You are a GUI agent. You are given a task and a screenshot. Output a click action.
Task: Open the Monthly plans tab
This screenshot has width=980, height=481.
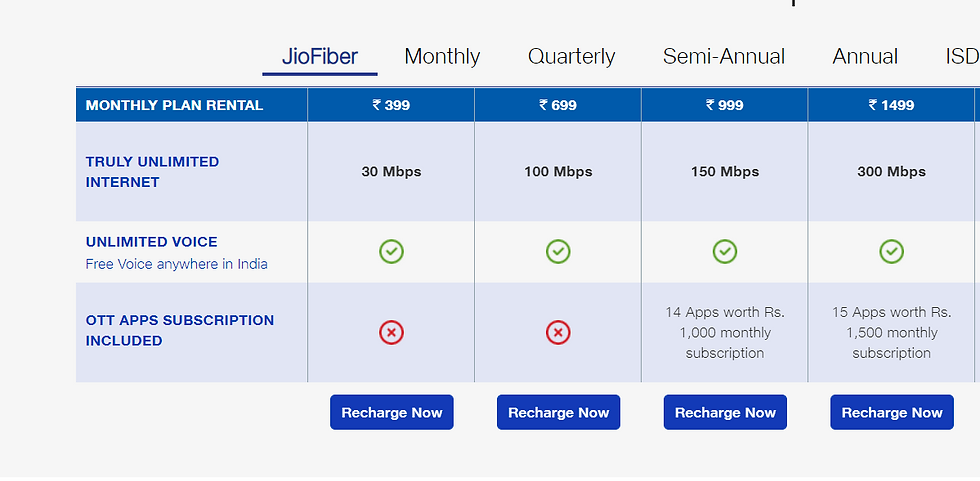[442, 56]
